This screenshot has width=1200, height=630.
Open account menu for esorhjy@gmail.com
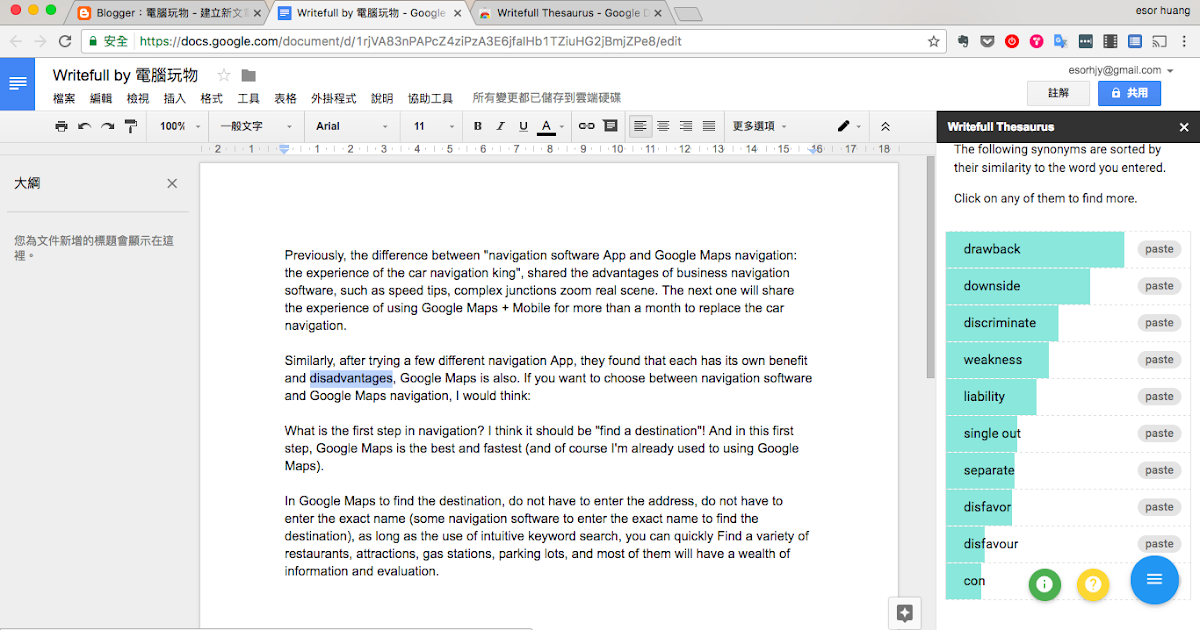tap(1120, 70)
